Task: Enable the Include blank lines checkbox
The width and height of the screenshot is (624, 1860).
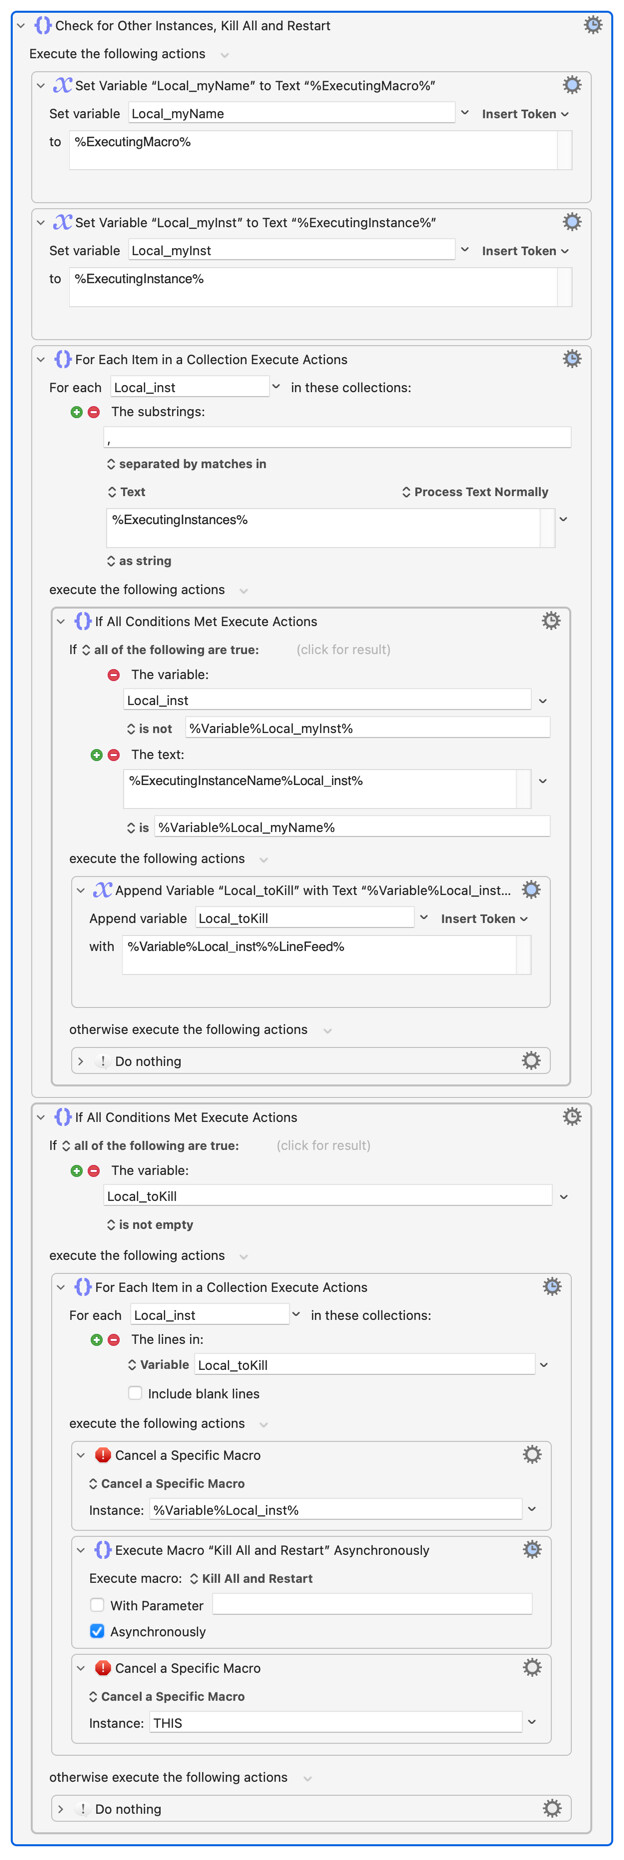Action: pos(135,1393)
